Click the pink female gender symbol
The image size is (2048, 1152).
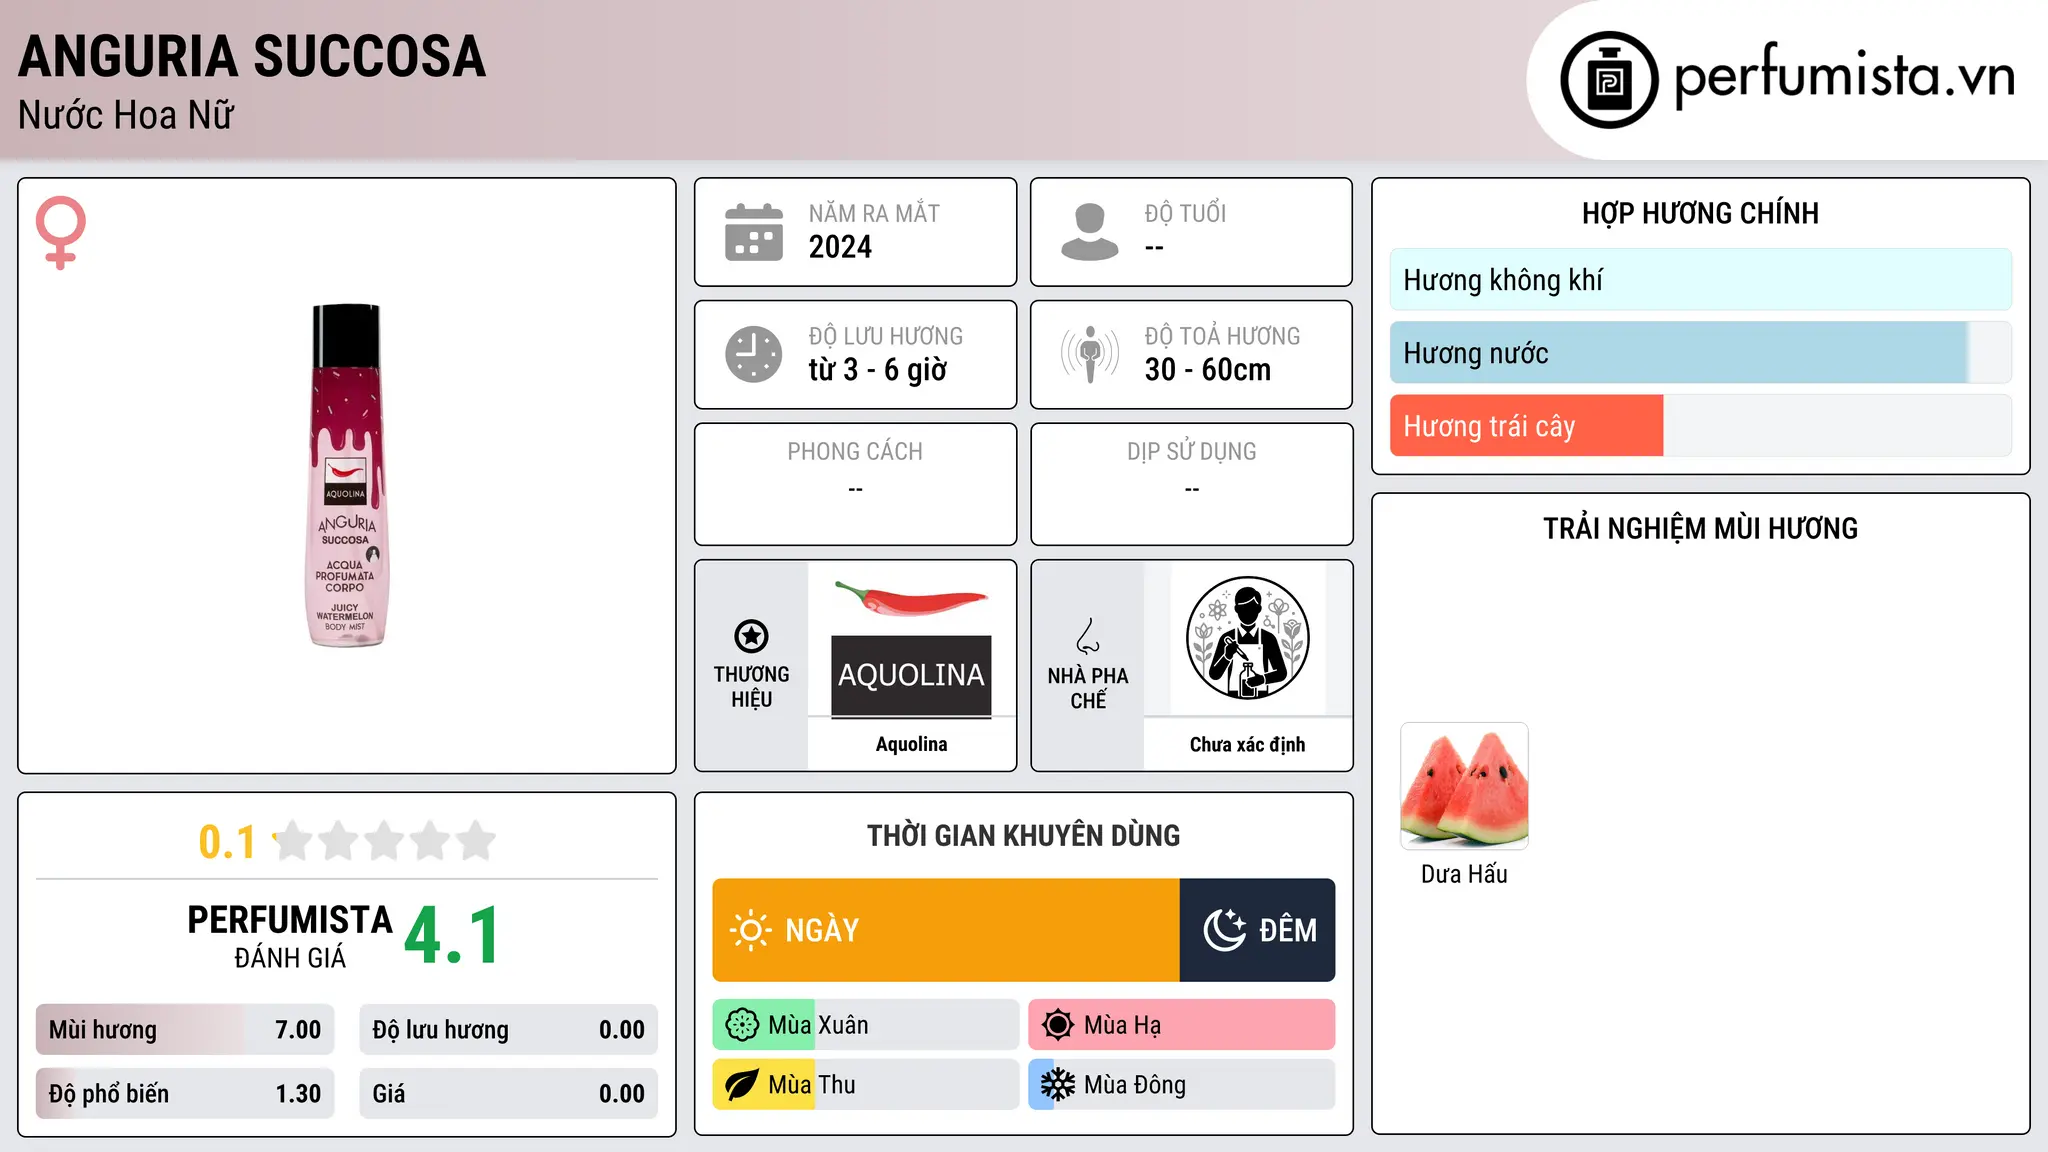pyautogui.click(x=61, y=232)
